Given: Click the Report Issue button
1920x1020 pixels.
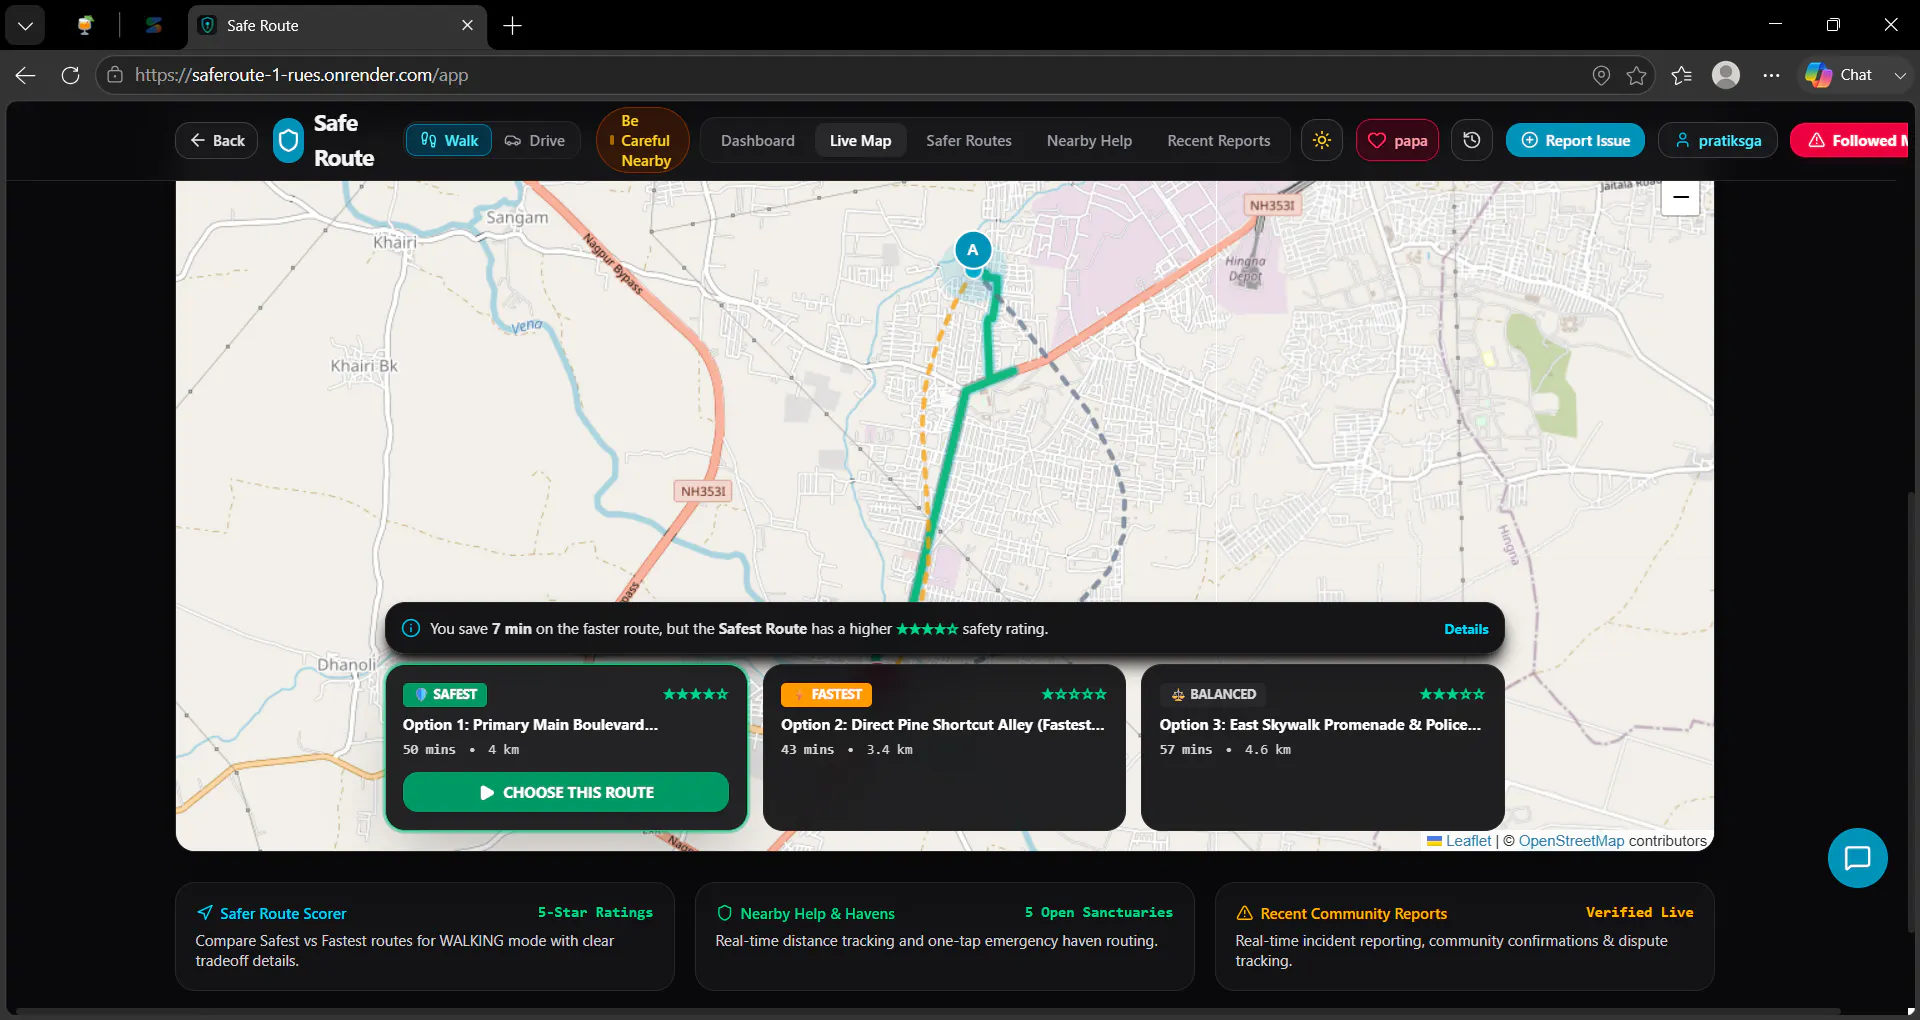Looking at the screenshot, I should [x=1575, y=140].
